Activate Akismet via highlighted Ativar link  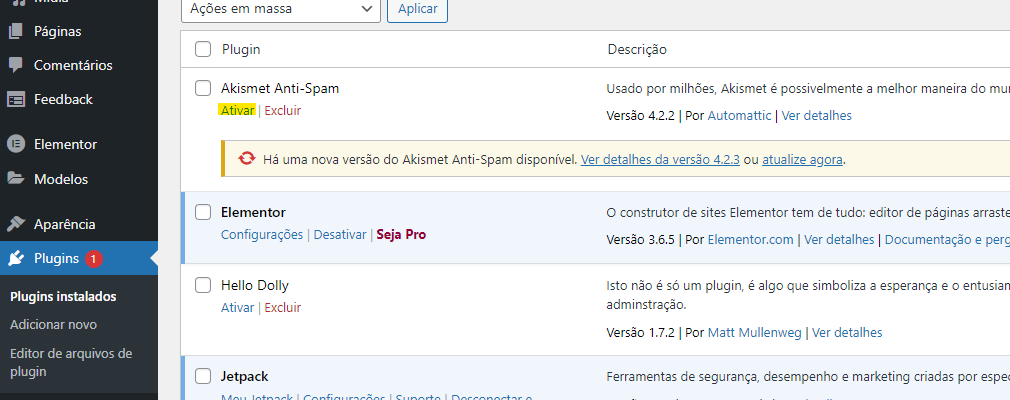[x=238, y=110]
